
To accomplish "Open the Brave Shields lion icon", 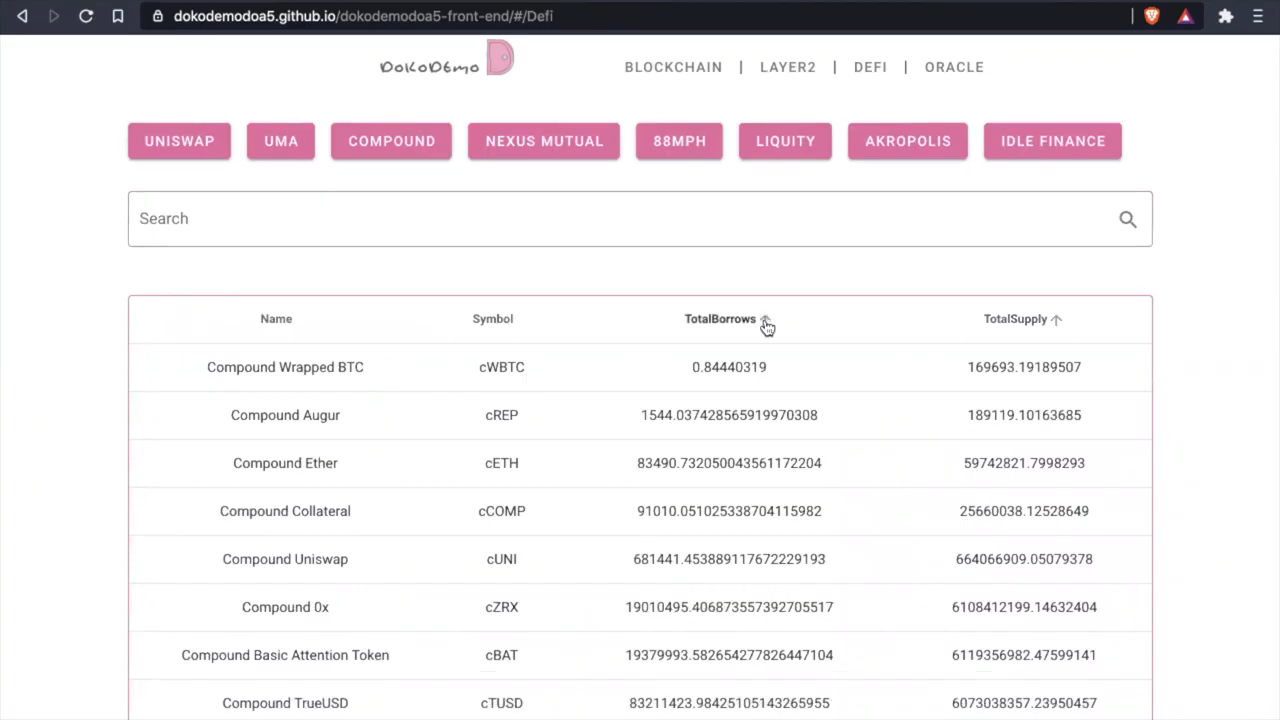I will point(1152,16).
